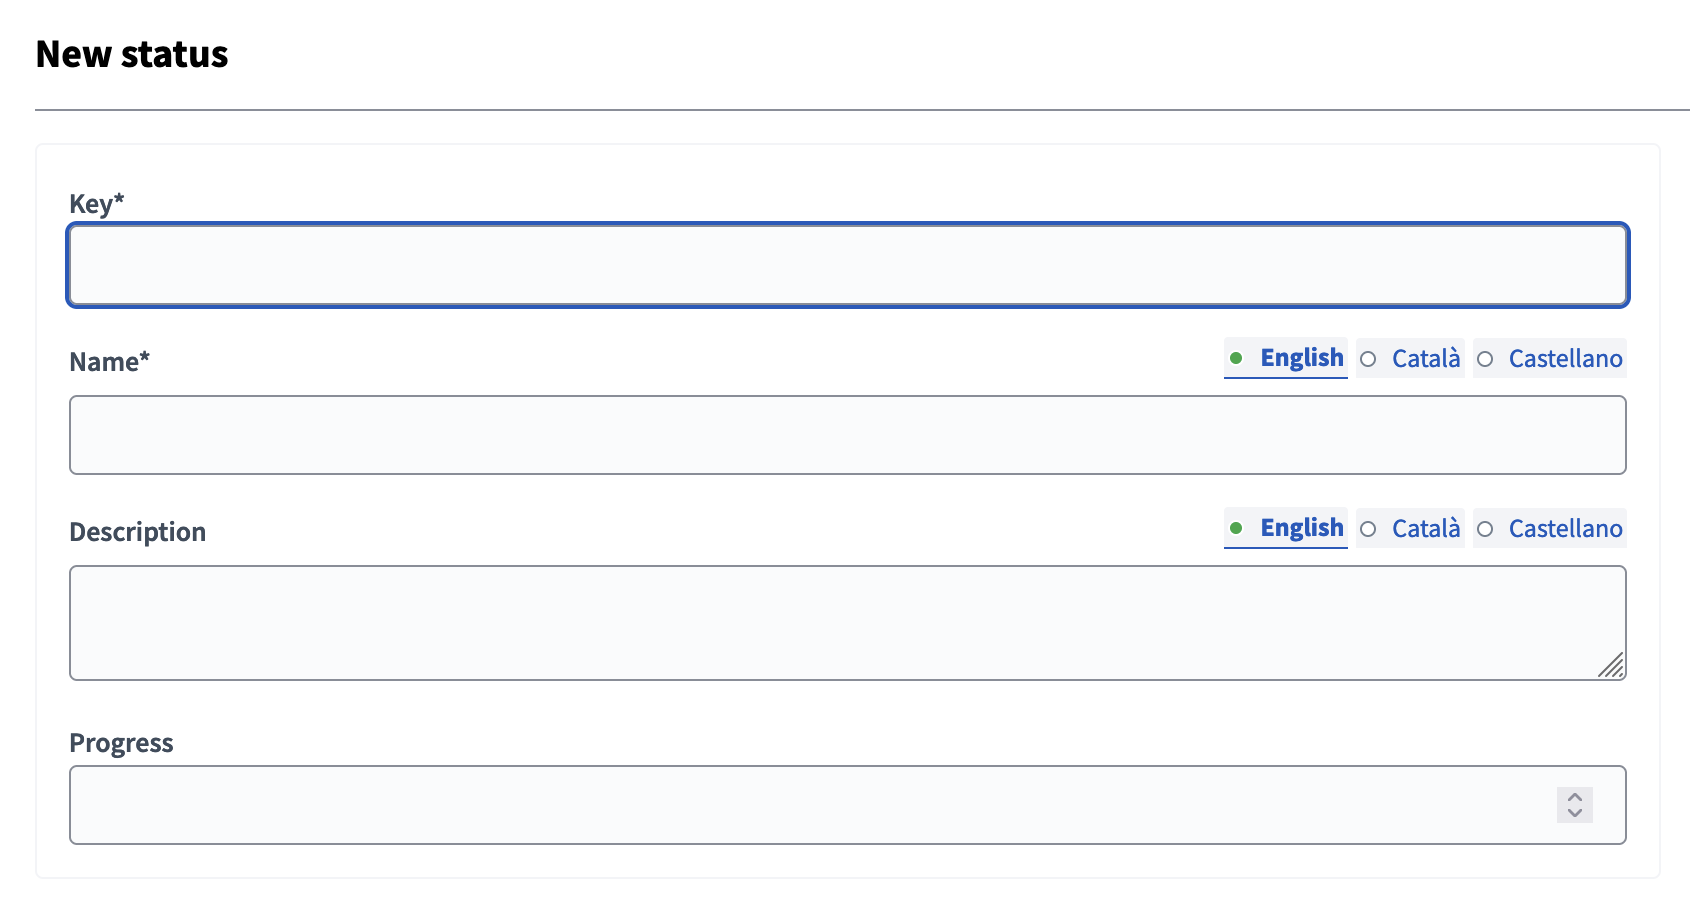Viewport: 1690px width, 920px height.
Task: Select the Castellano link above the Name field
Action: coord(1564,358)
